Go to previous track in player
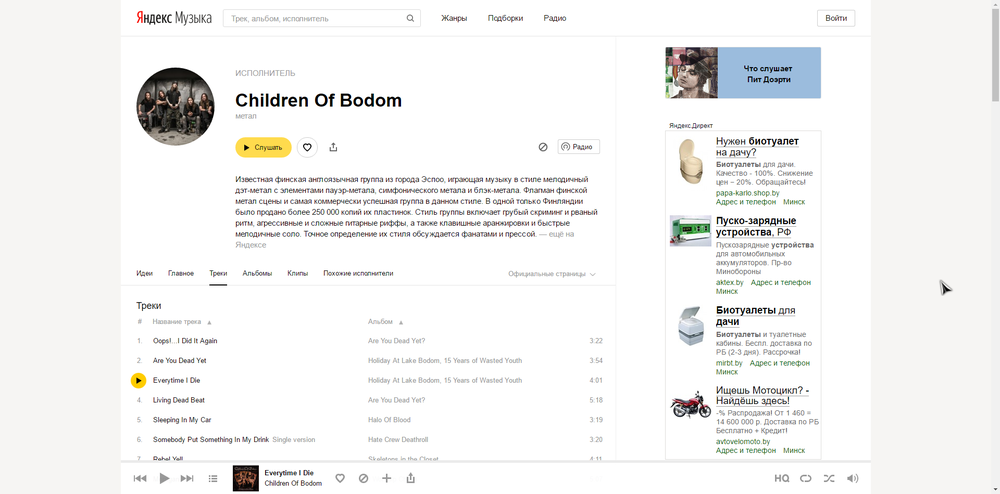1000x494 pixels. click(x=140, y=478)
